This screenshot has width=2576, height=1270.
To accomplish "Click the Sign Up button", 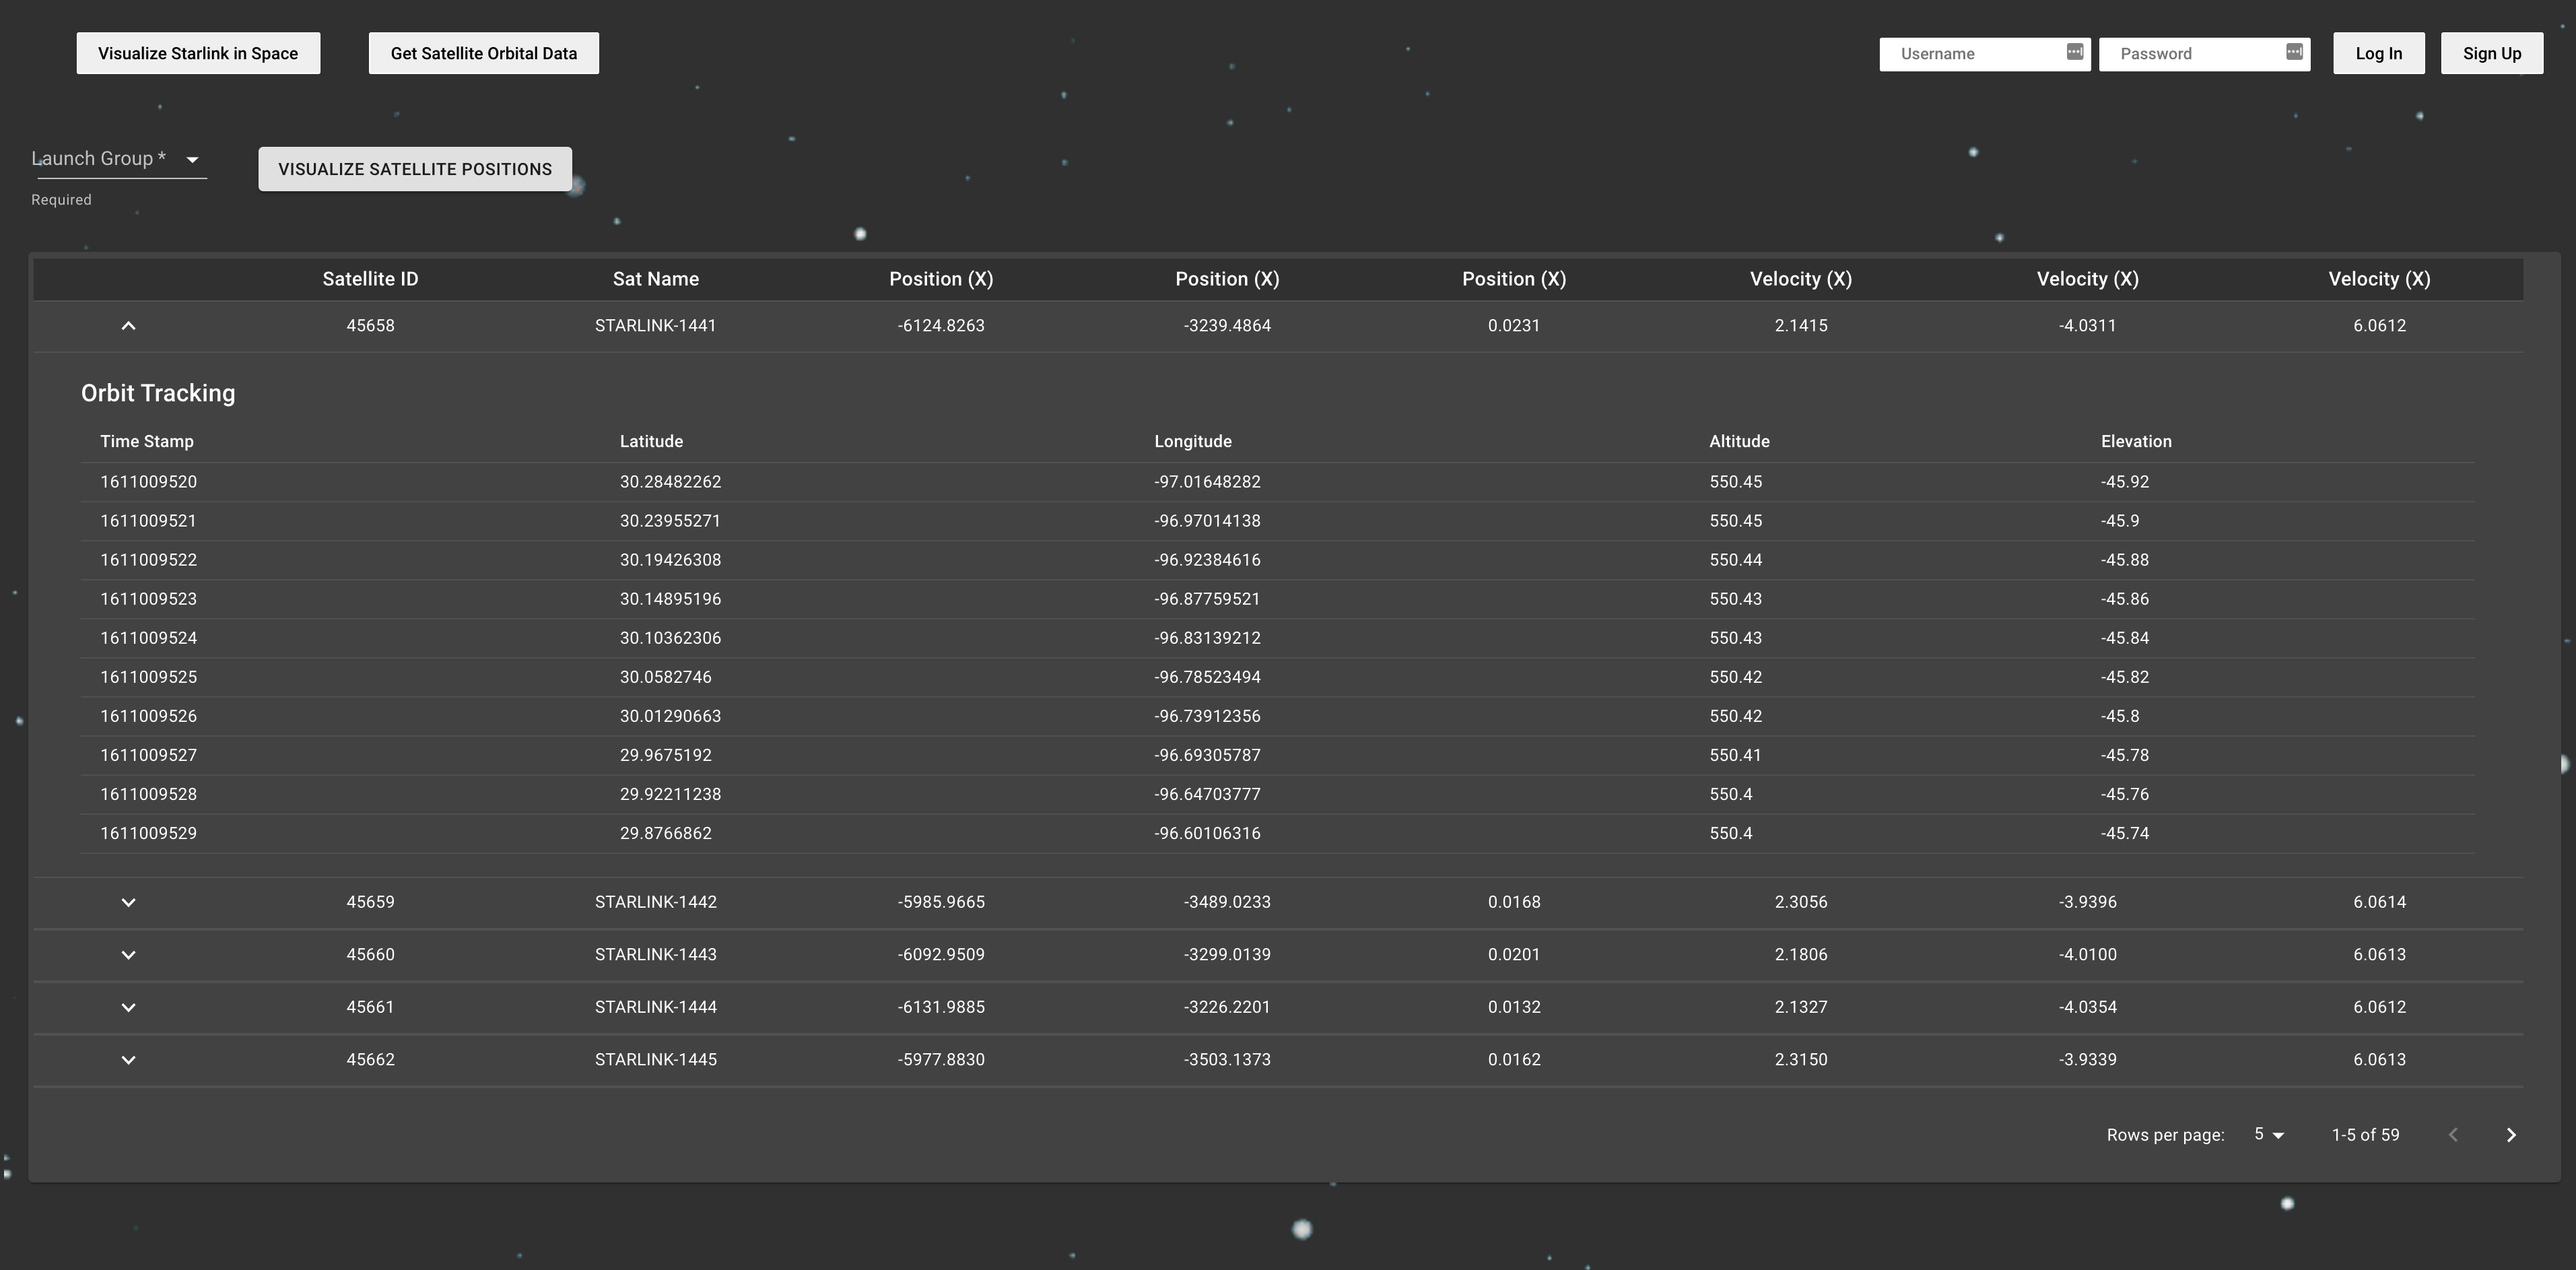I will [x=2491, y=53].
